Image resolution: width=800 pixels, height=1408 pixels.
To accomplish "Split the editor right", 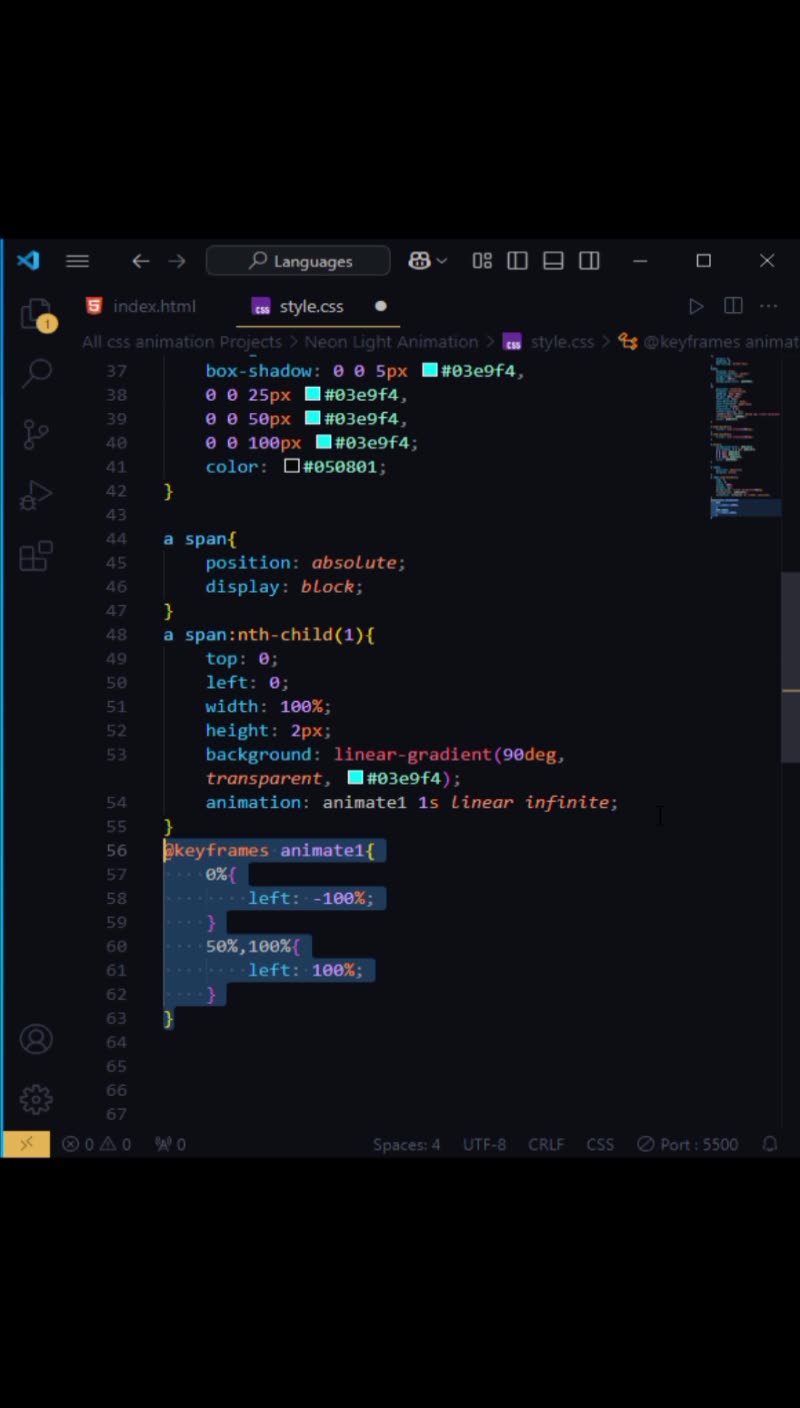I will pos(733,306).
